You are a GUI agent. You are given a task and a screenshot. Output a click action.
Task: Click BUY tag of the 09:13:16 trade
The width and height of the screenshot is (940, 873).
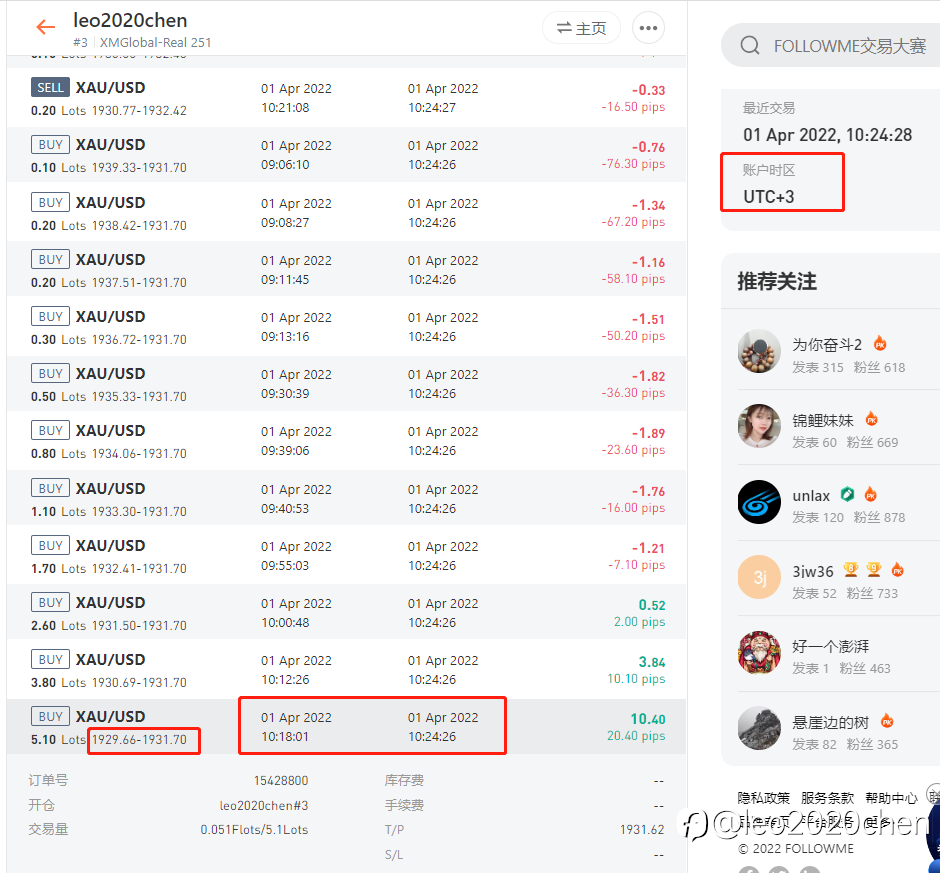50,317
